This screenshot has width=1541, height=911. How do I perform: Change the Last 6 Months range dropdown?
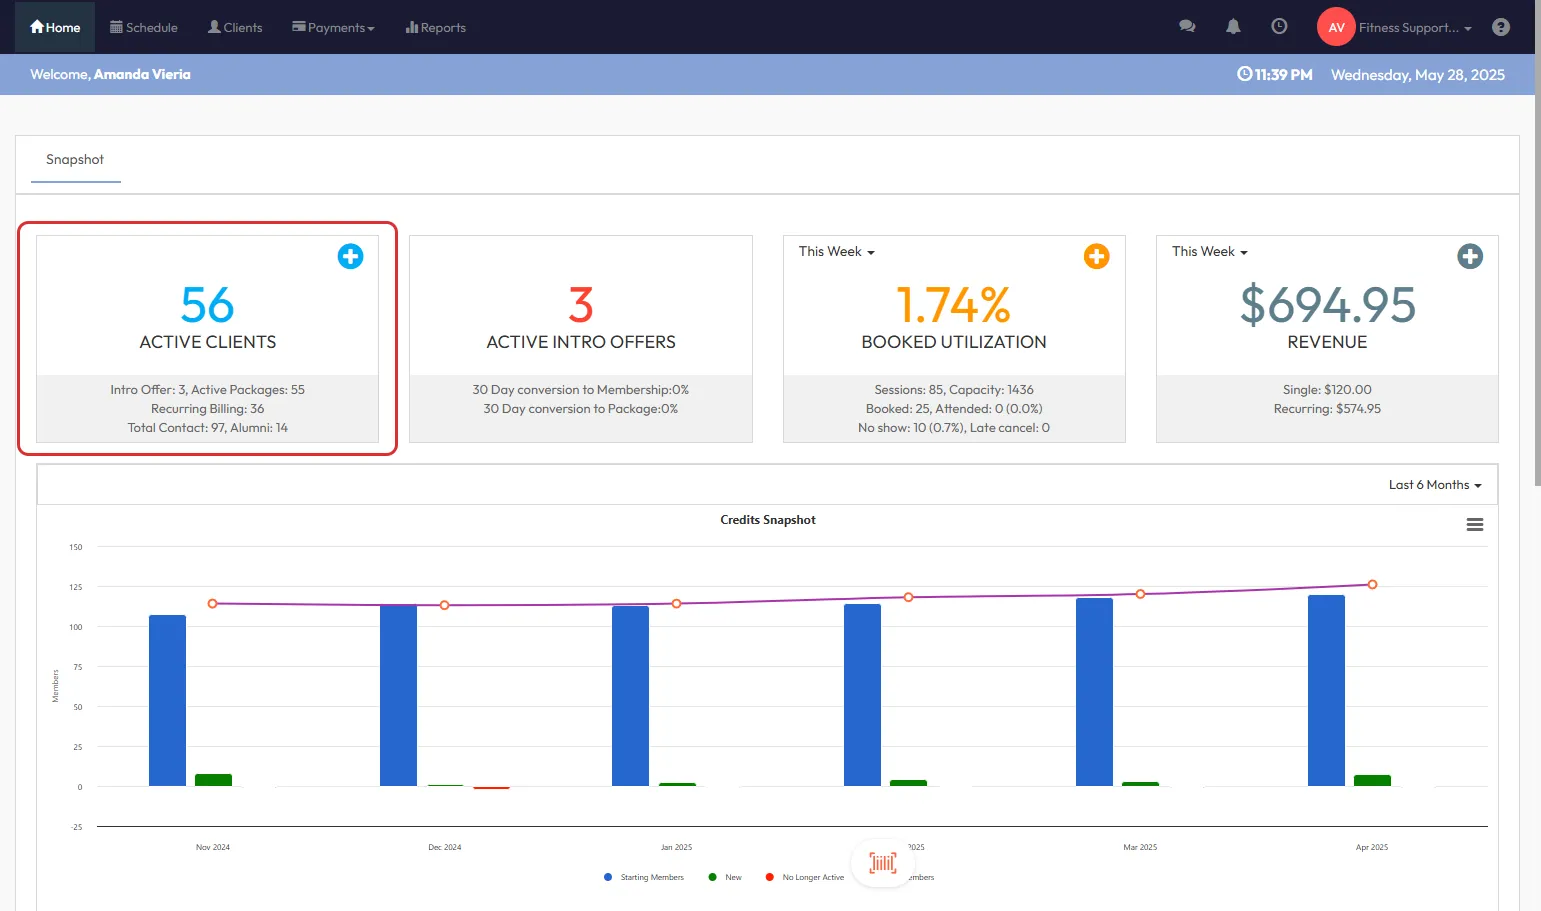pos(1434,485)
